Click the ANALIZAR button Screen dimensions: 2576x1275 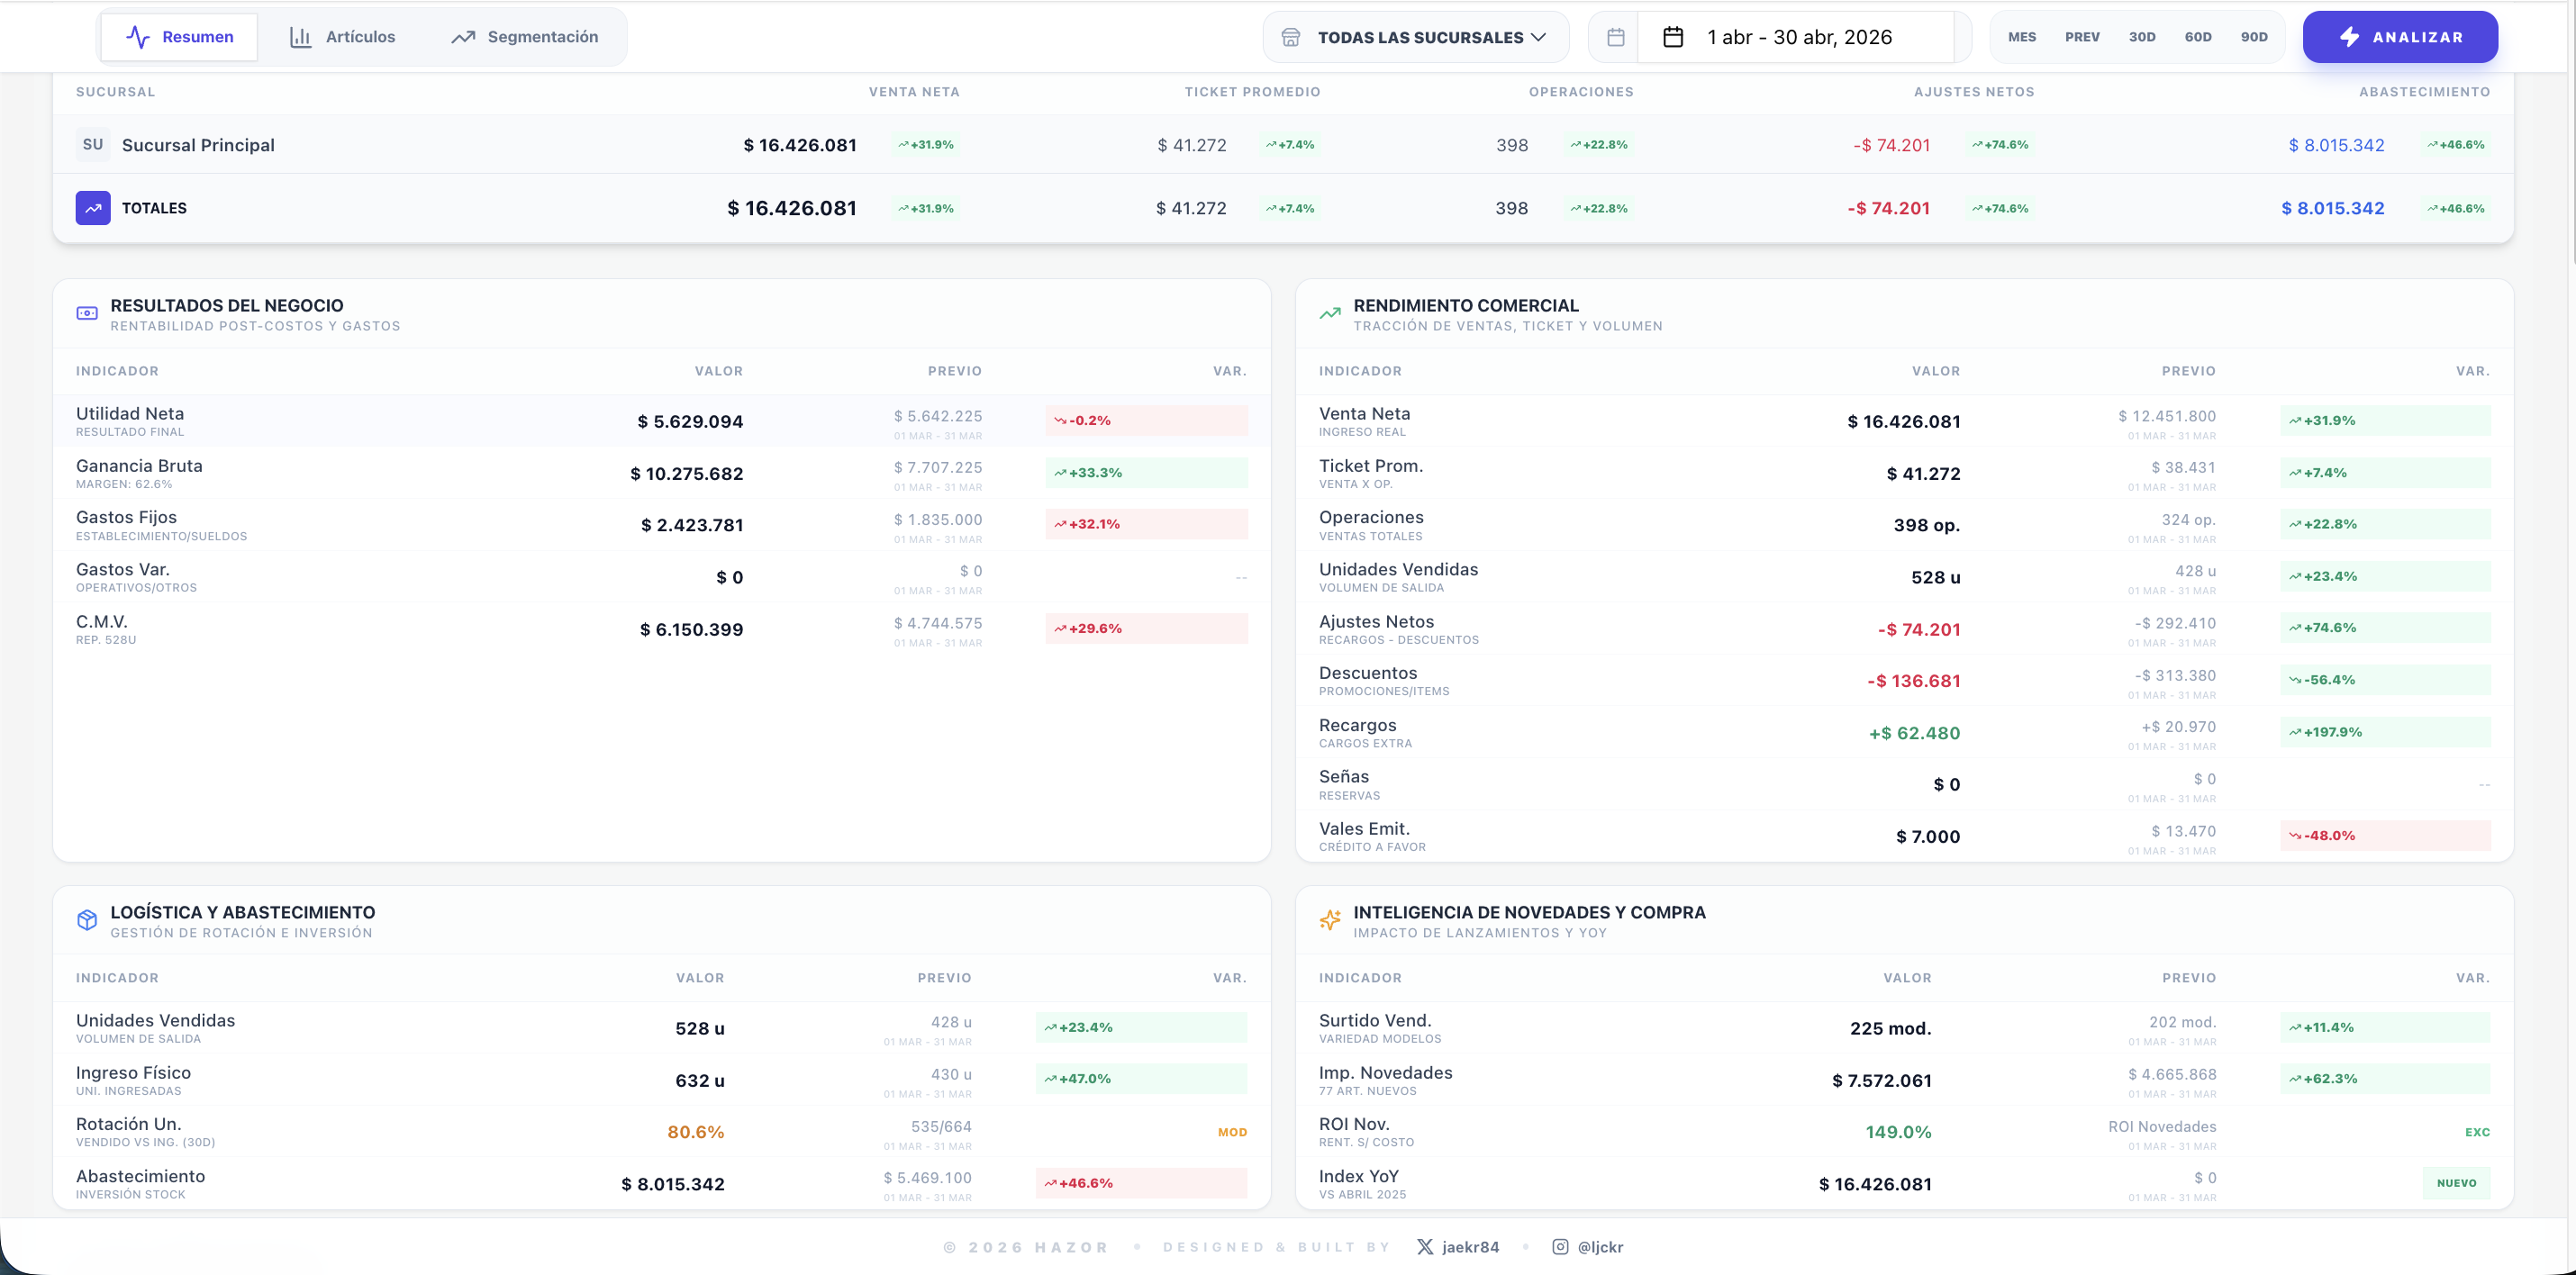(2400, 37)
